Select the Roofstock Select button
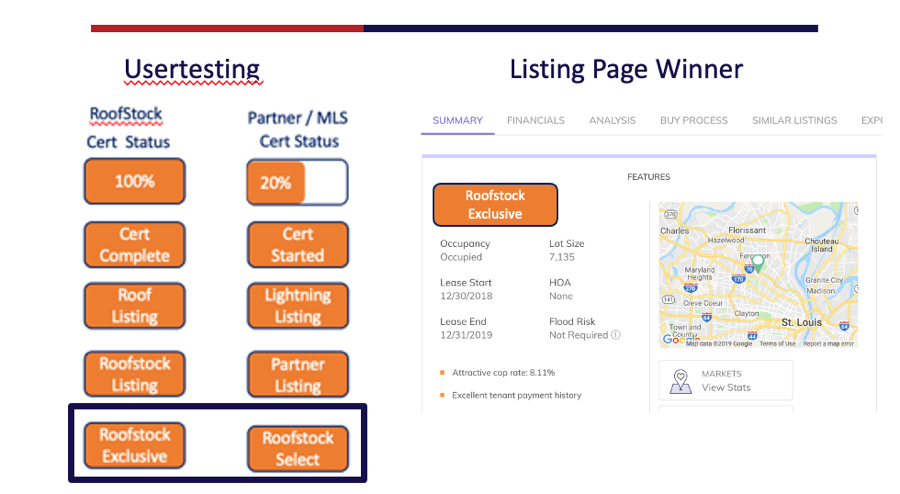 [x=297, y=449]
